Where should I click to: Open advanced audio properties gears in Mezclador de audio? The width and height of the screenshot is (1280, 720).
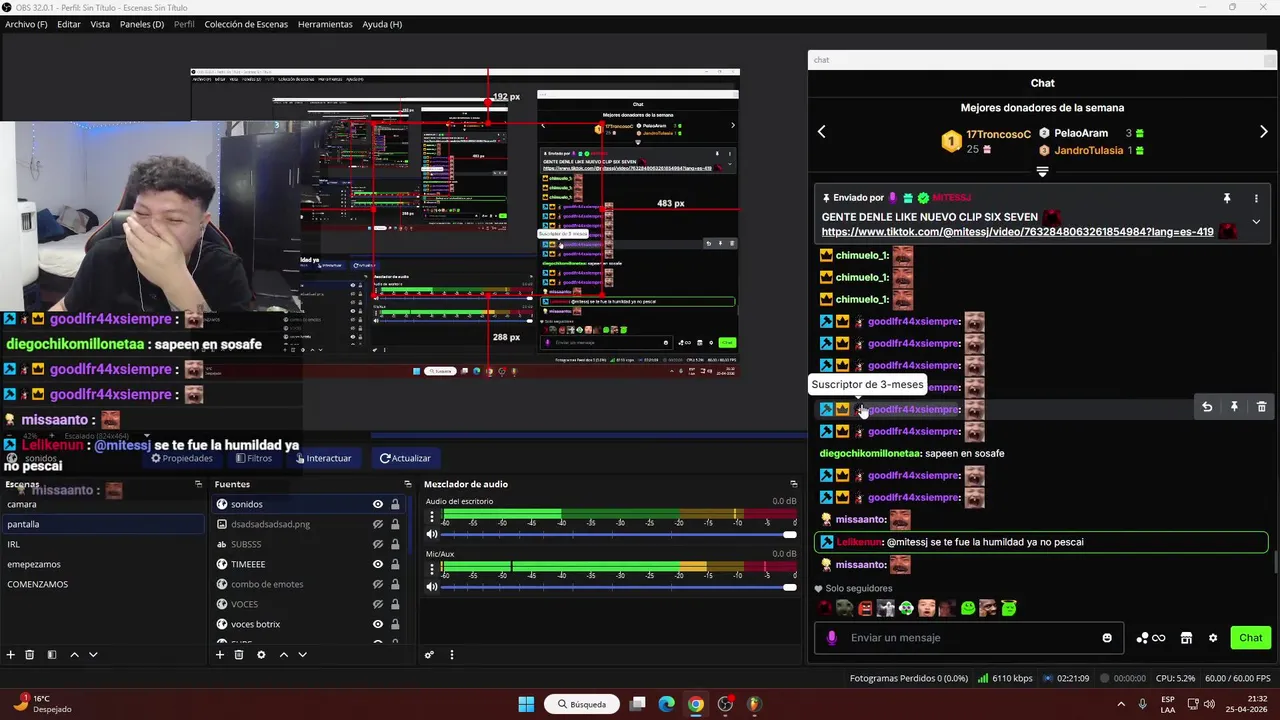tap(429, 655)
